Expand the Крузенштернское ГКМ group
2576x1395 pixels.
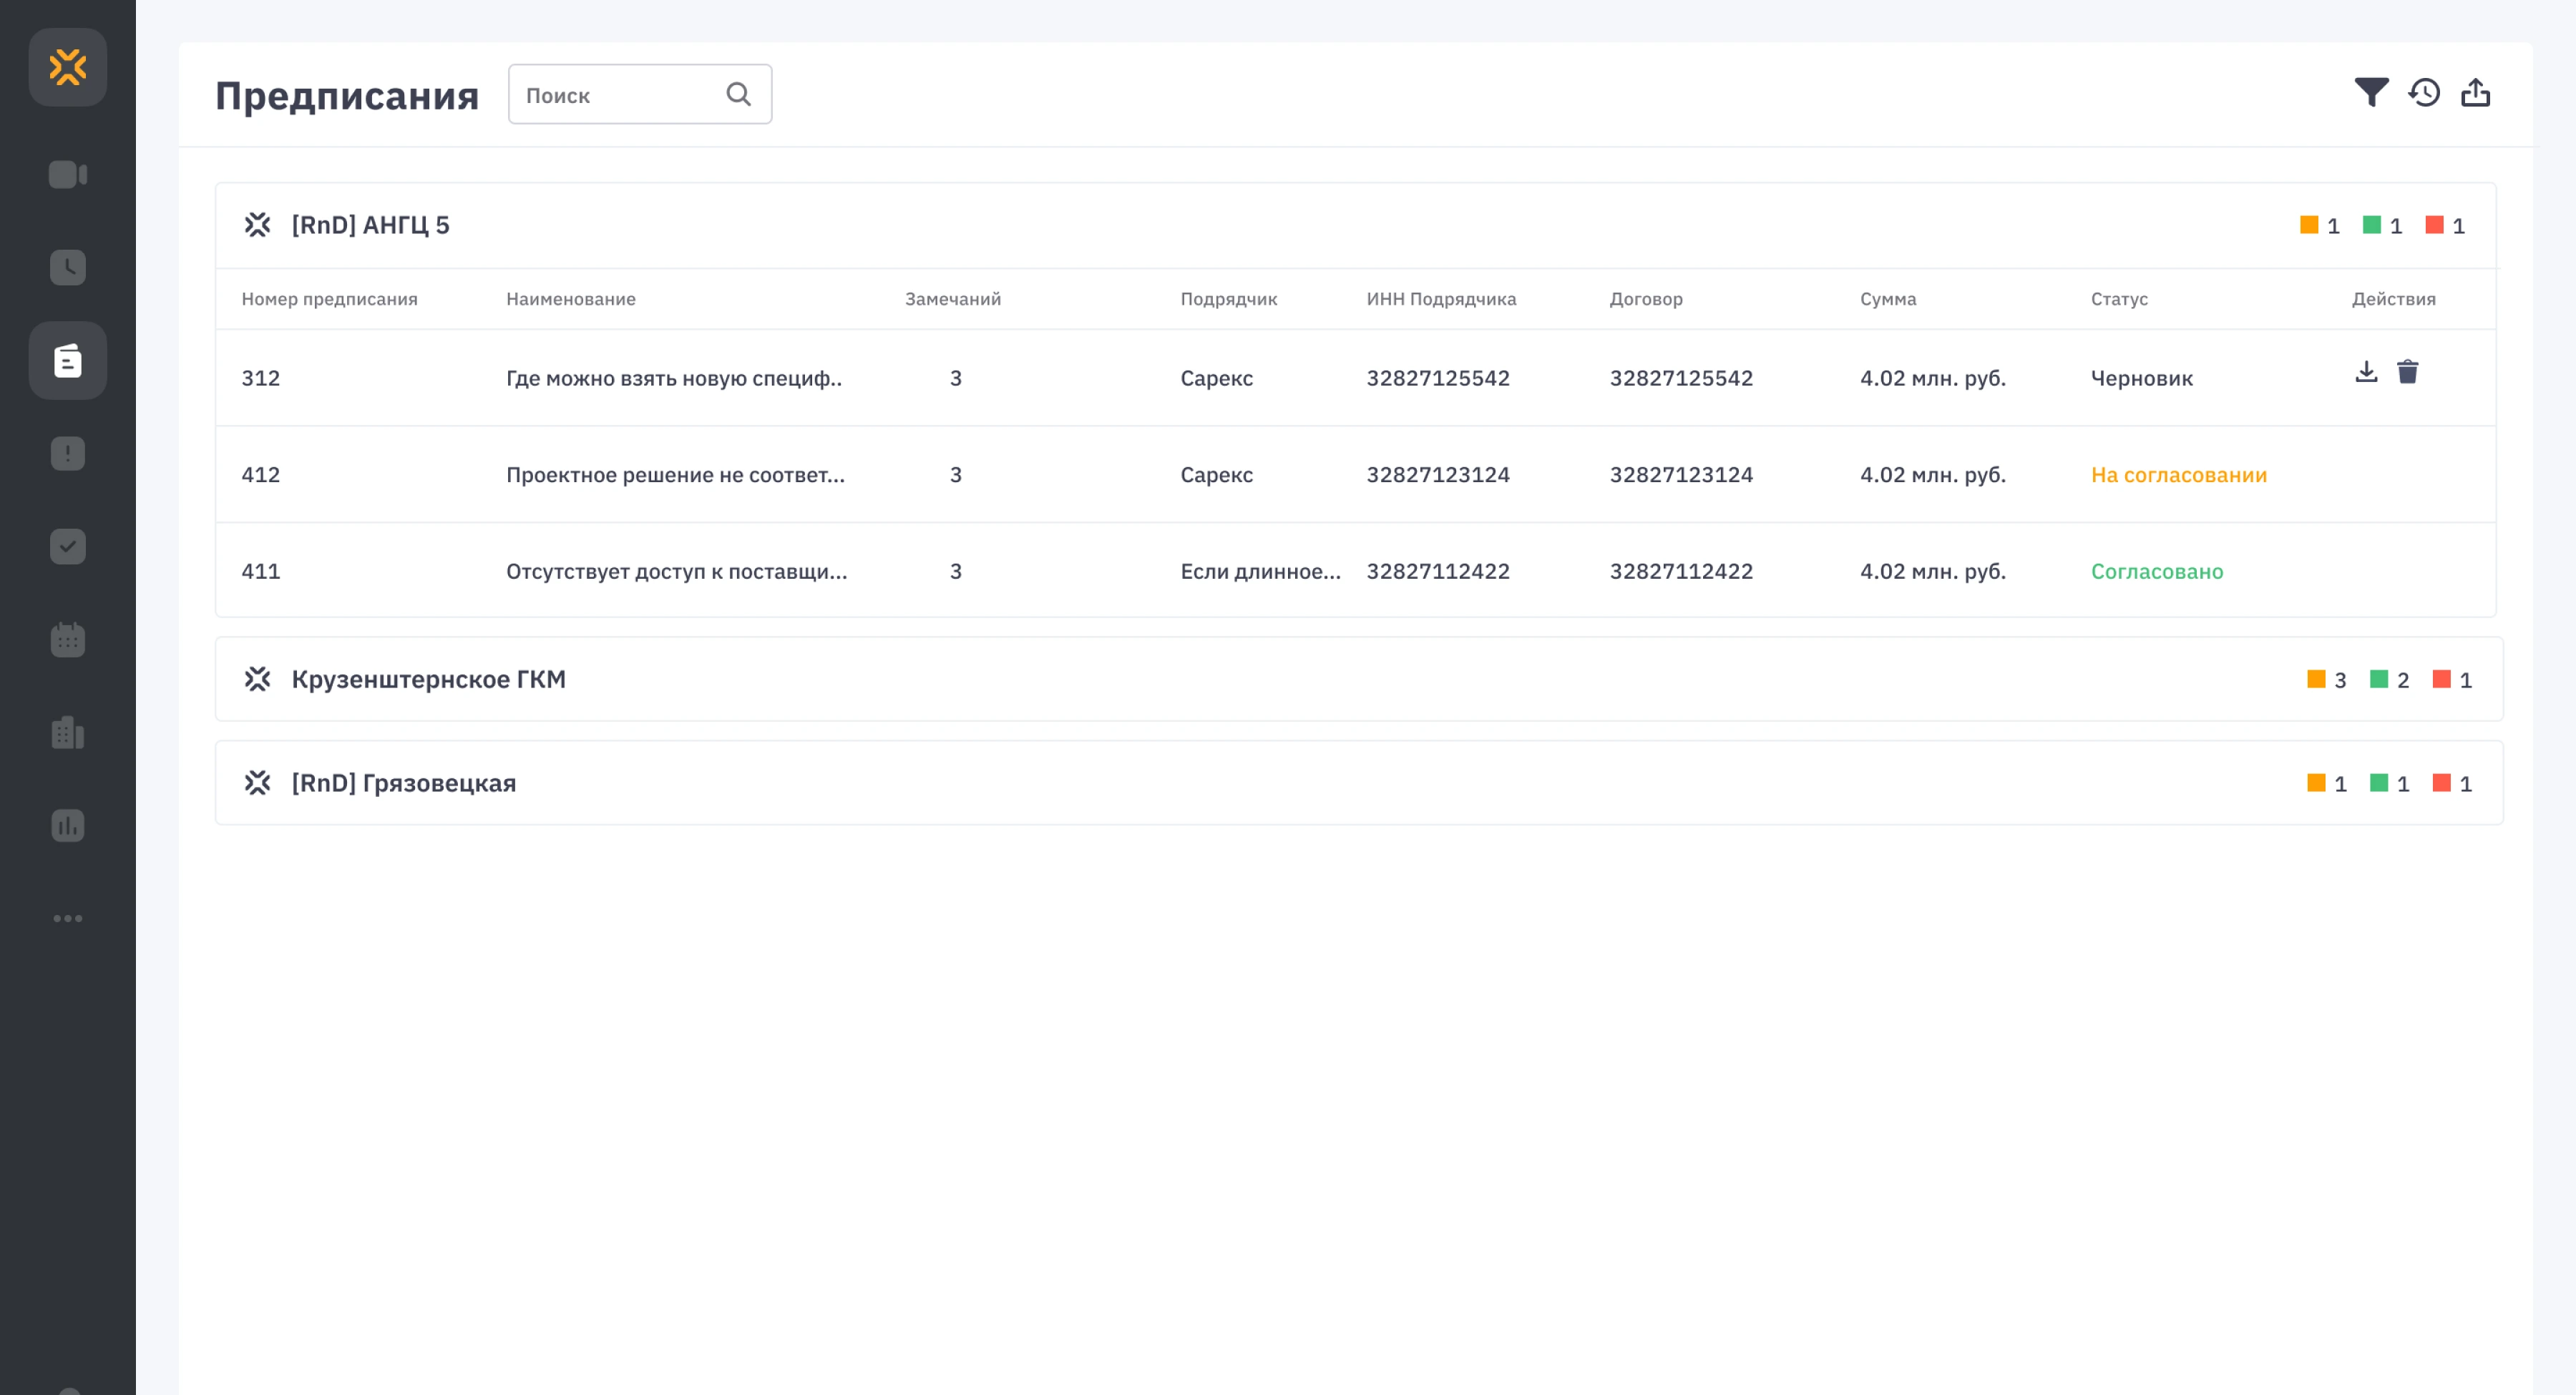428,679
